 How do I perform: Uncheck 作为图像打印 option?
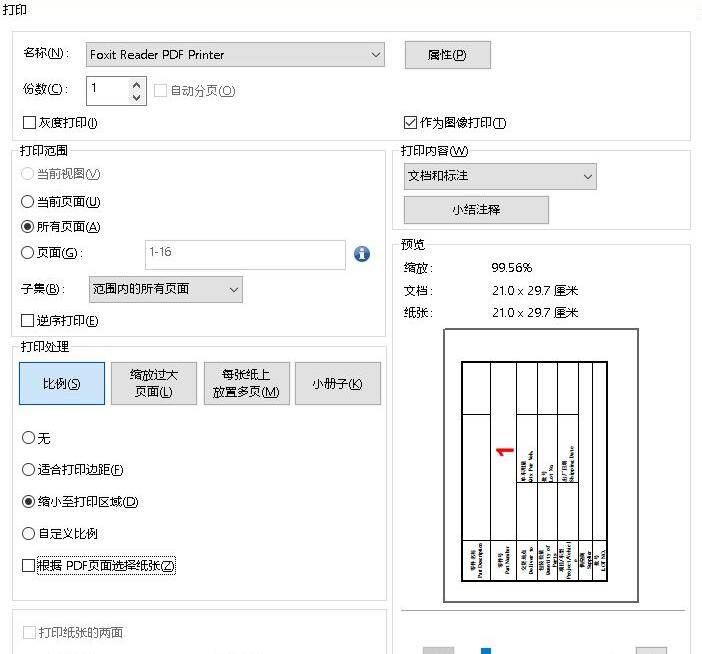(410, 123)
